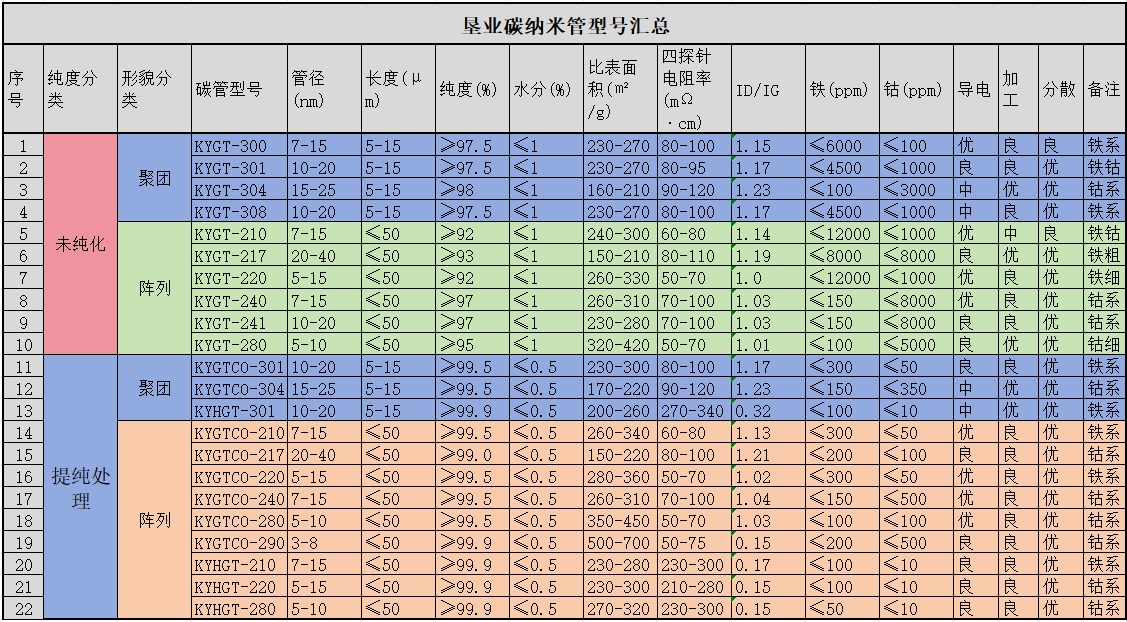Screen dimensions: 1127x622
Task: Click the 加工 header cell
Action: [x=1018, y=88]
